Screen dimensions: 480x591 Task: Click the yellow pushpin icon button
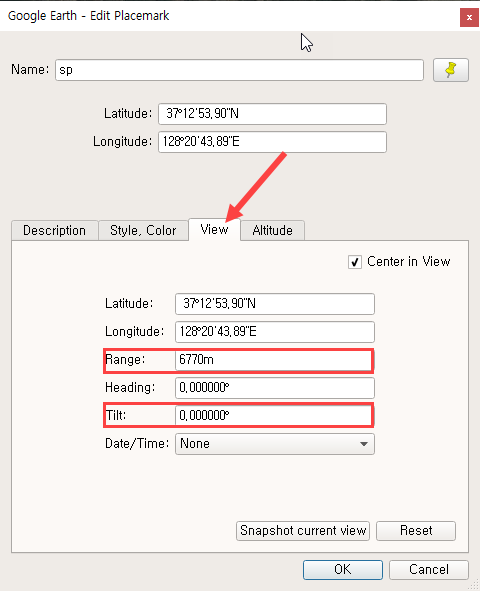(x=451, y=70)
